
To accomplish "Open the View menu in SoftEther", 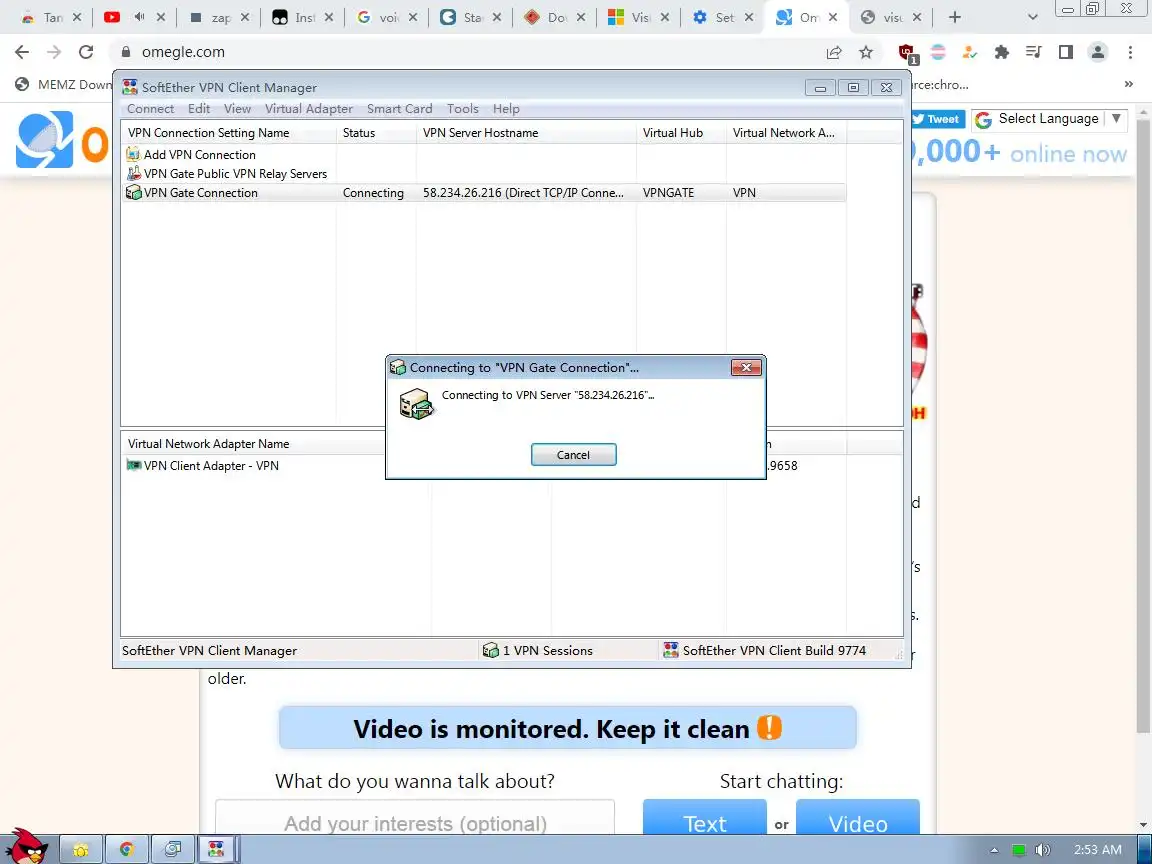I will pos(237,109).
